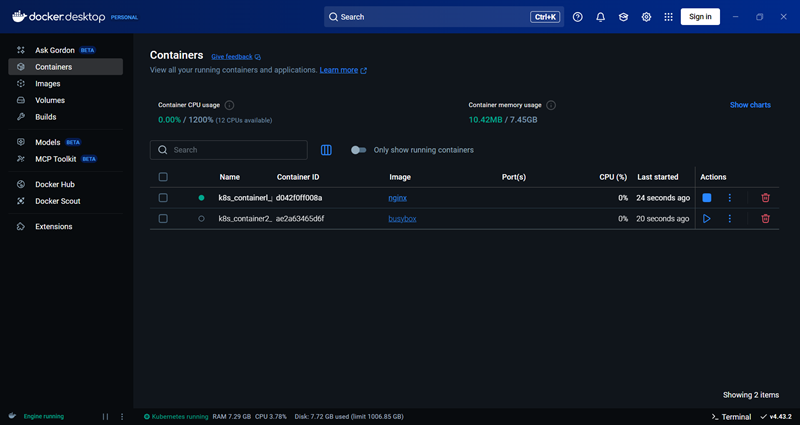
Task: Open the k8s_container1 container name
Action: pos(245,198)
